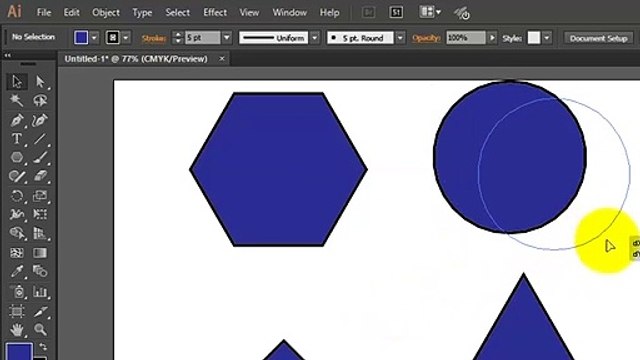Select the Gradient tool
Viewport: 640px width, 360px height.
coord(40,253)
